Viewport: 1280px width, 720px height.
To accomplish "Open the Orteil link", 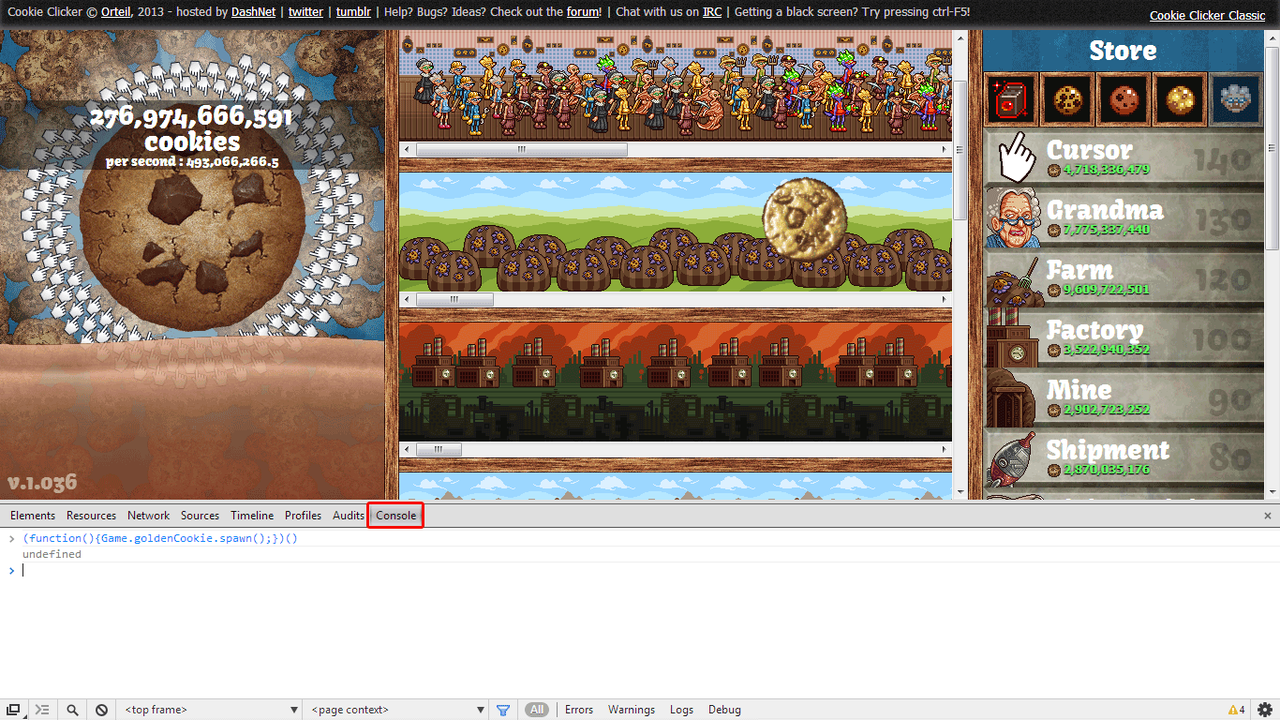I will pos(118,12).
